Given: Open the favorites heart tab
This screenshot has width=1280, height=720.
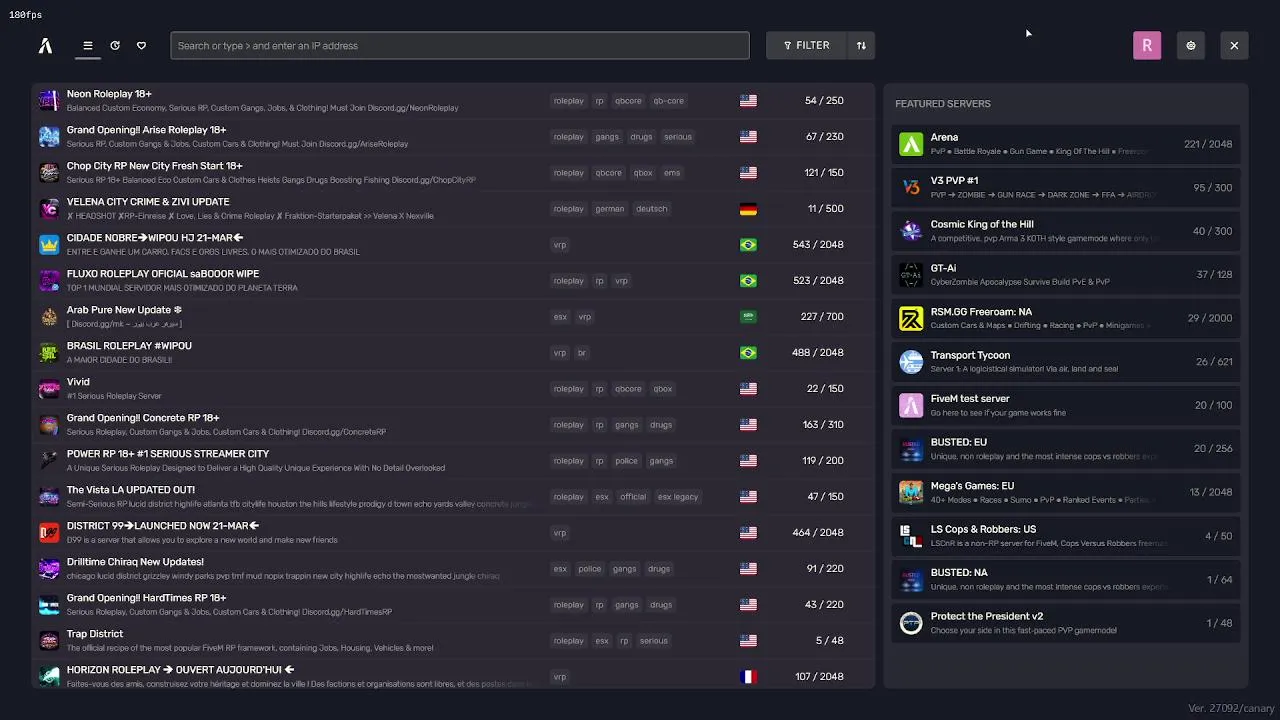Looking at the screenshot, I should (x=141, y=45).
